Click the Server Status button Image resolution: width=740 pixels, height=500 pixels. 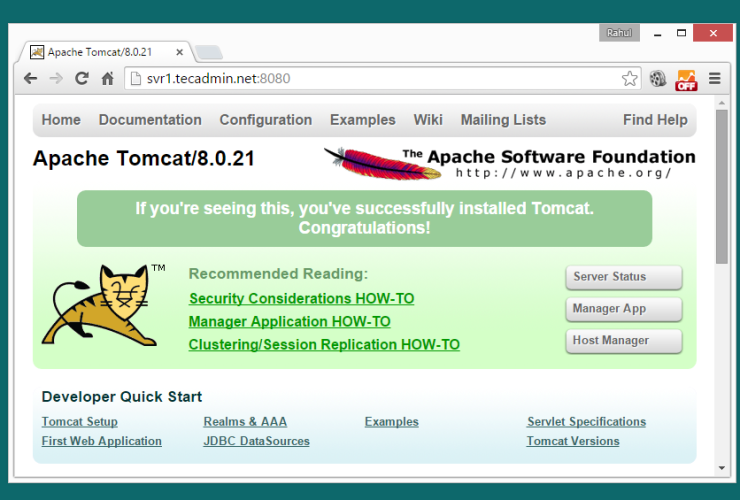[624, 277]
